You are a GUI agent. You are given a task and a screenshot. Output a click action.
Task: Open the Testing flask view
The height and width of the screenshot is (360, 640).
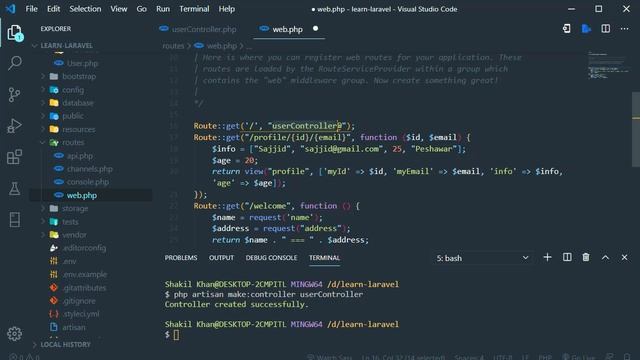[x=15, y=188]
